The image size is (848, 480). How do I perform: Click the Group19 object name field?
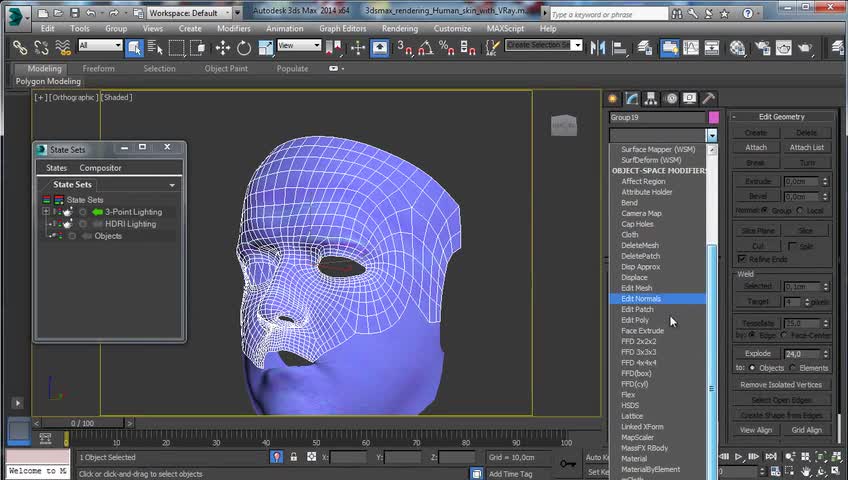click(x=656, y=118)
